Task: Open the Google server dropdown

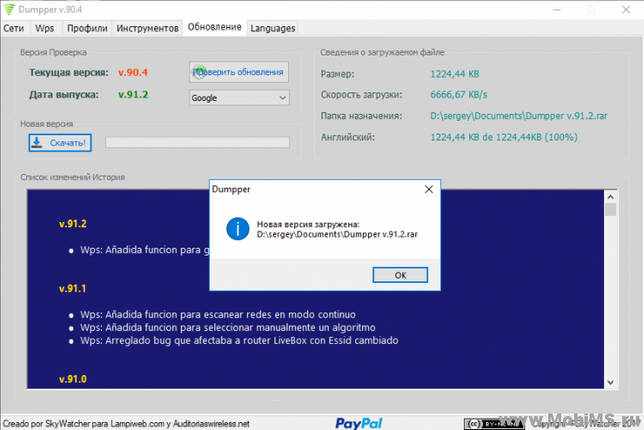Action: click(239, 98)
